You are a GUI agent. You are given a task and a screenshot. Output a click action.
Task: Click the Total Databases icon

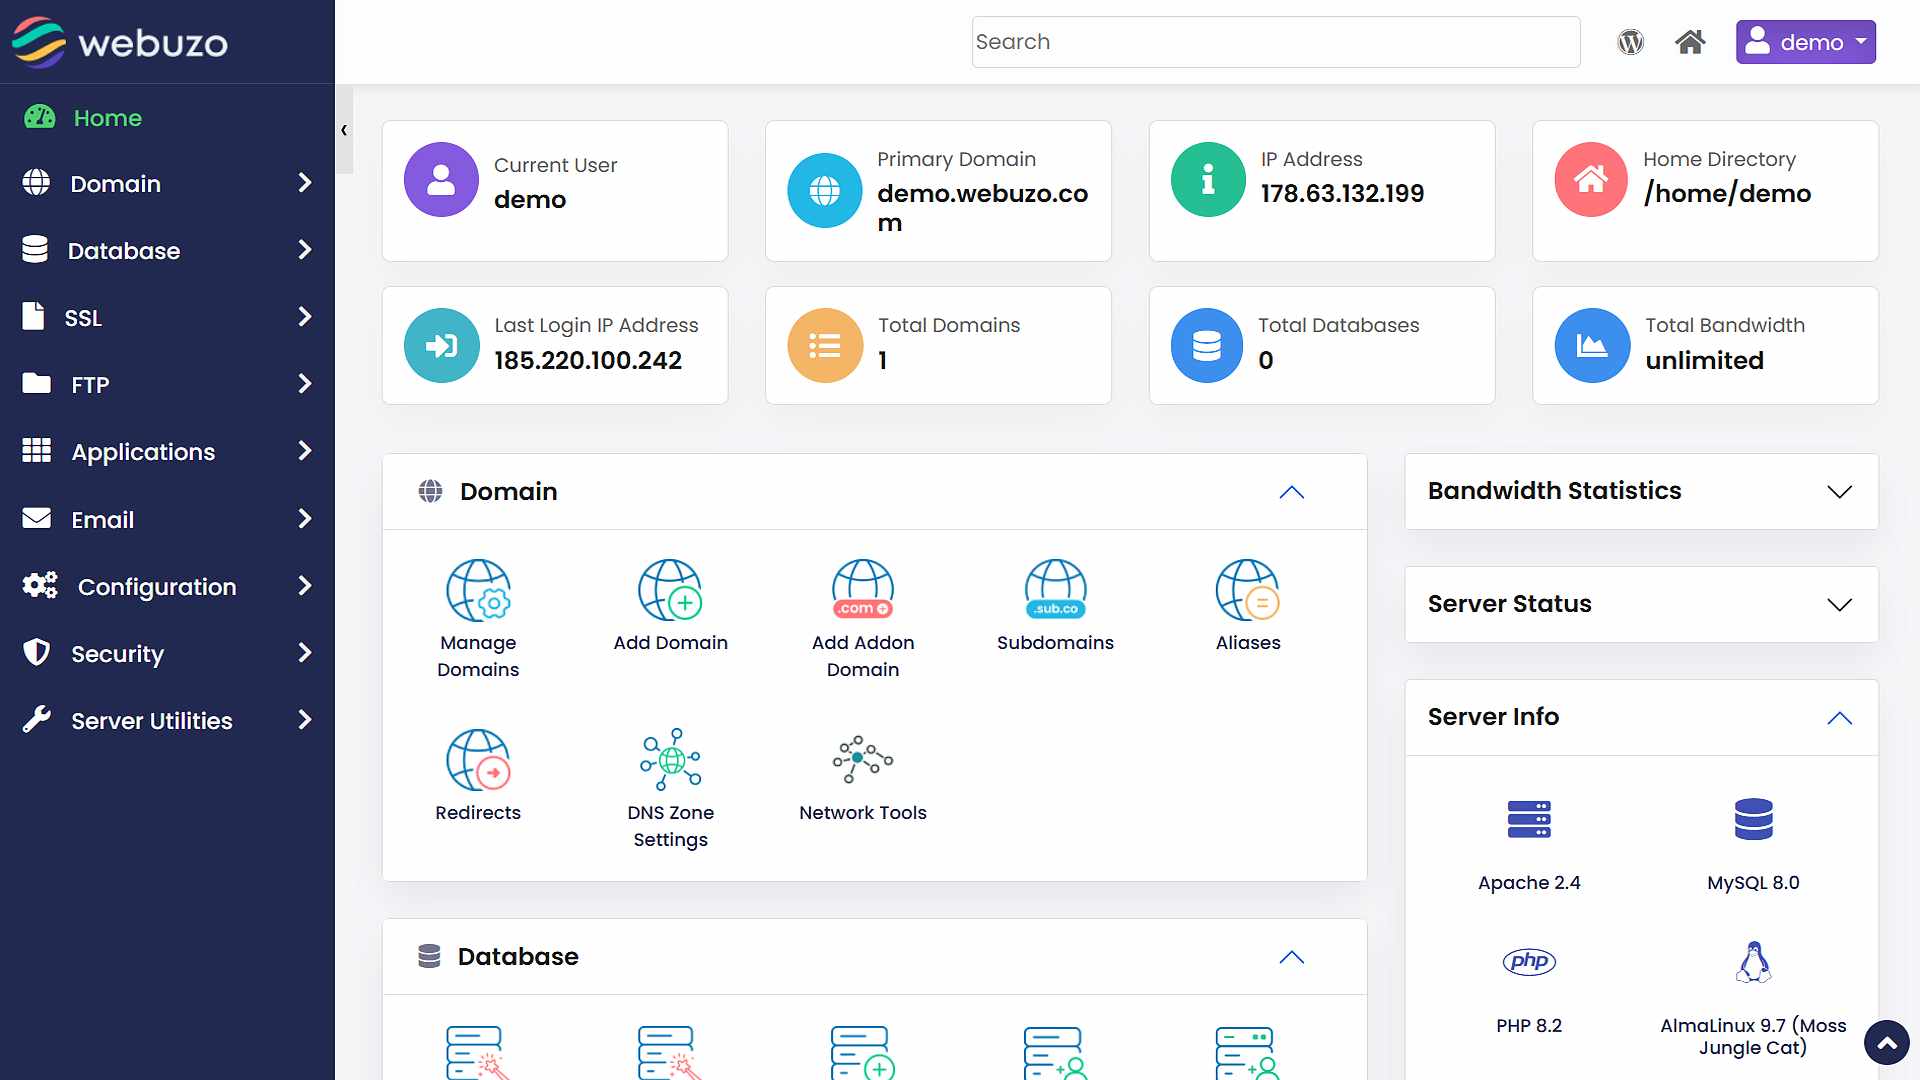tap(1208, 345)
